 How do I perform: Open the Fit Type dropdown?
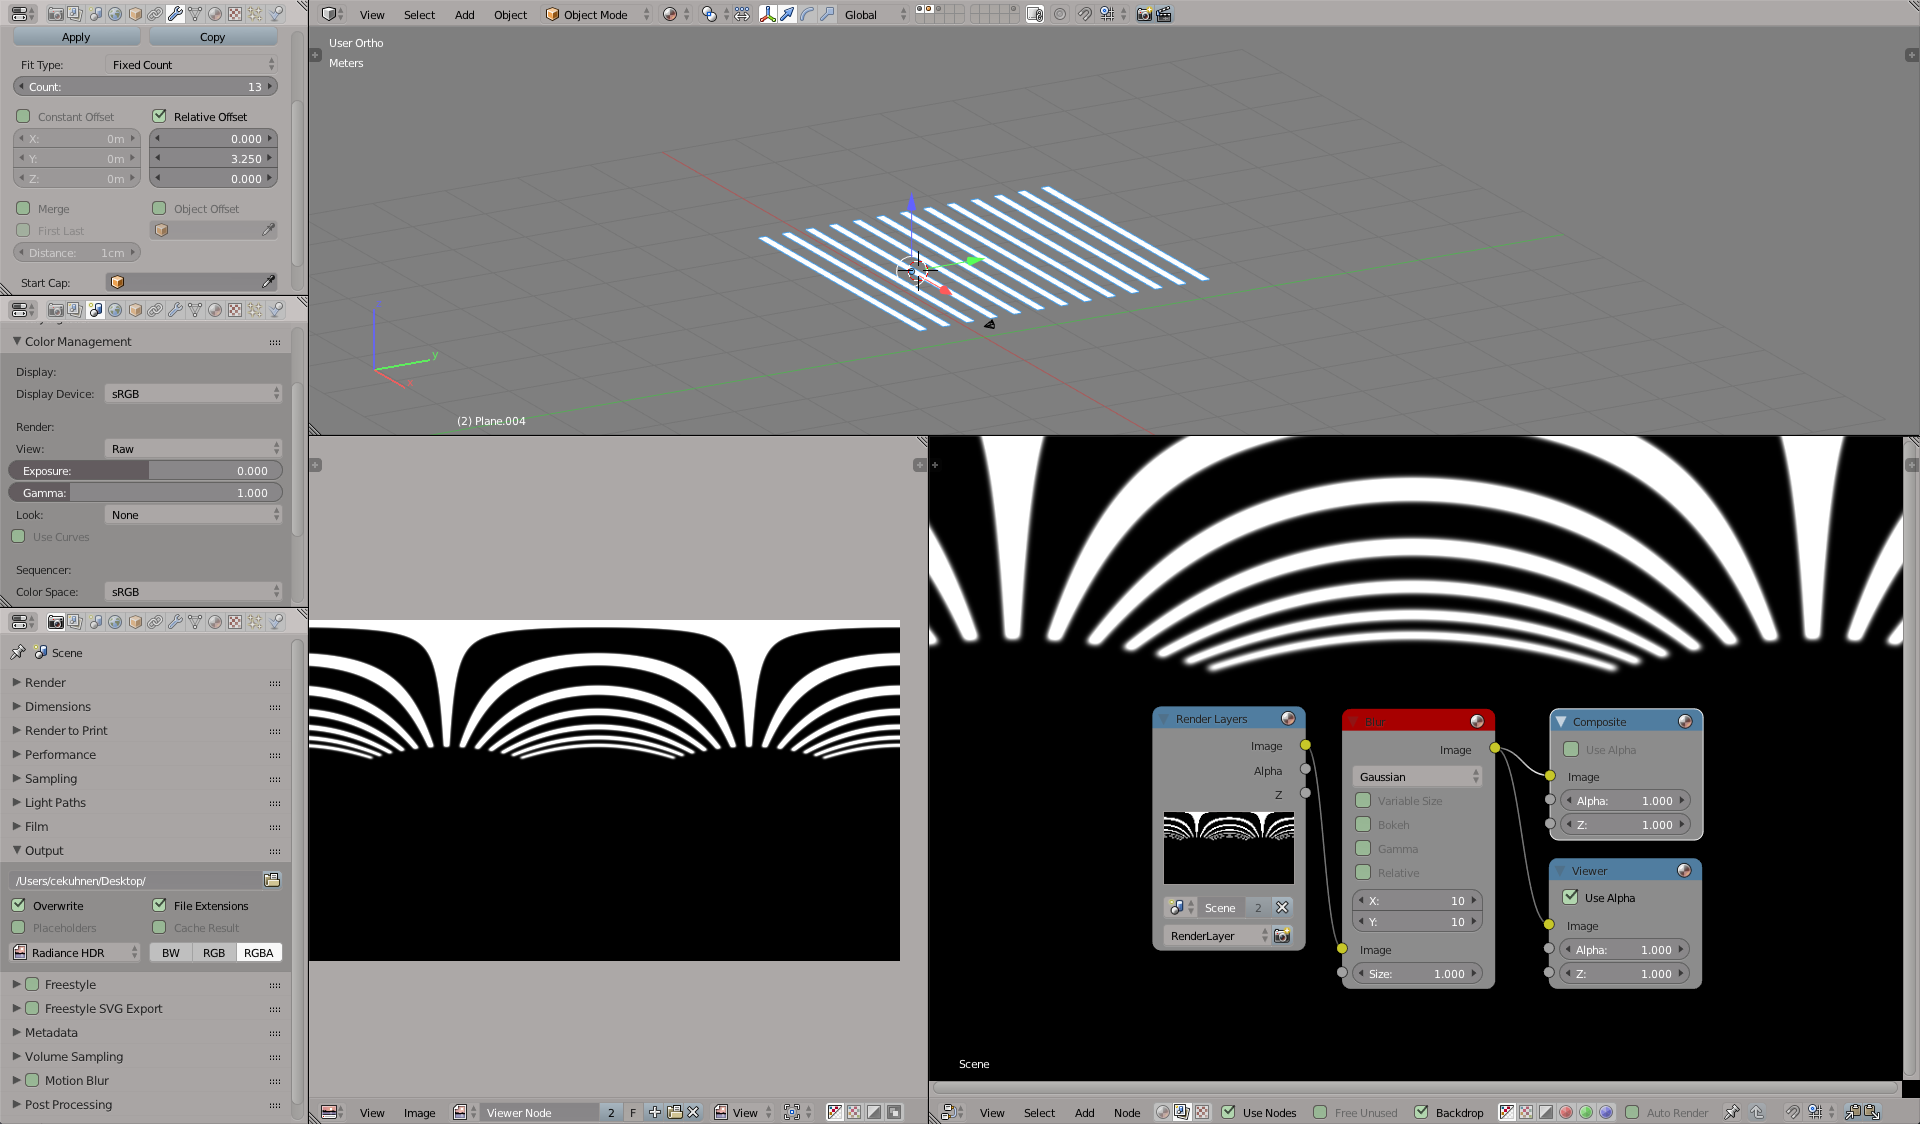tap(191, 64)
